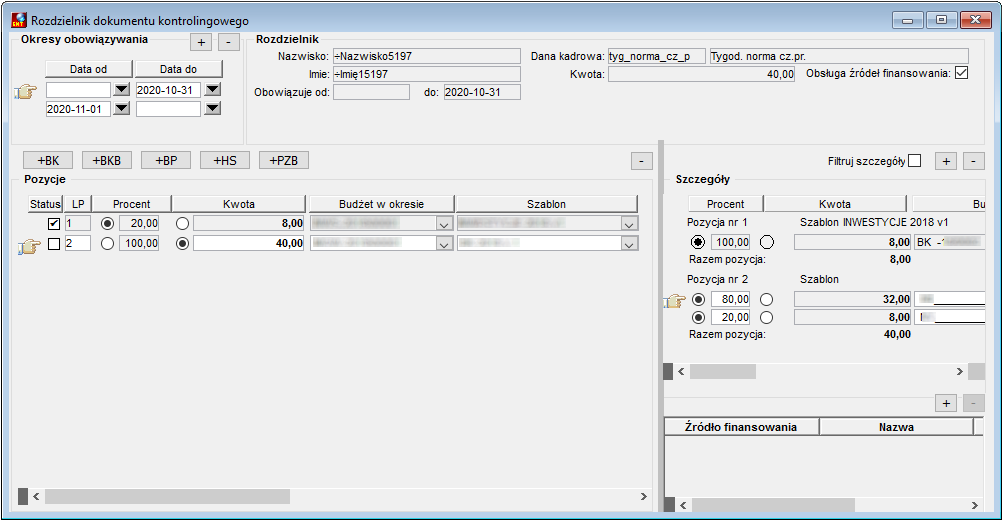Click the +PZB button
Image resolution: width=1002 pixels, height=520 pixels.
[x=284, y=160]
